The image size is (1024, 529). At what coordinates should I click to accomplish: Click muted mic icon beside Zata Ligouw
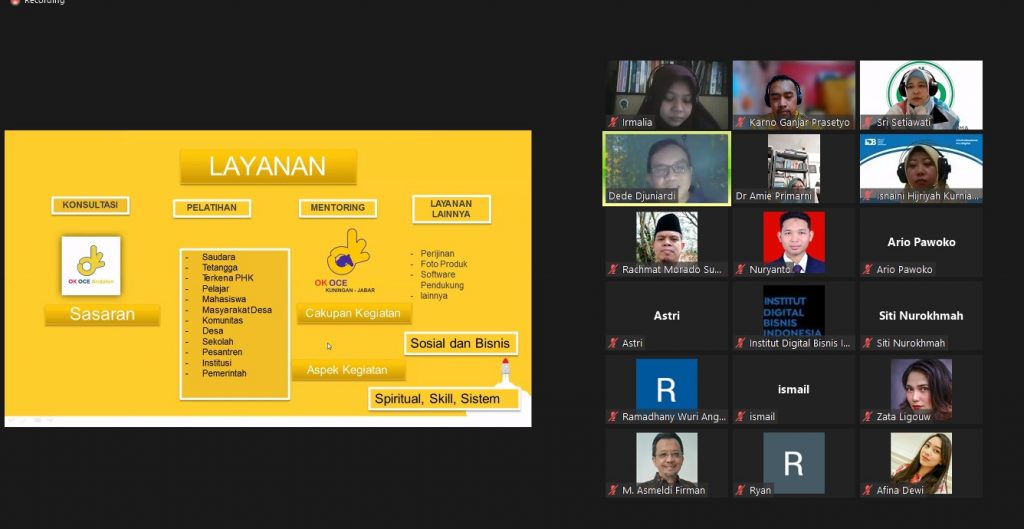pyautogui.click(x=868, y=417)
